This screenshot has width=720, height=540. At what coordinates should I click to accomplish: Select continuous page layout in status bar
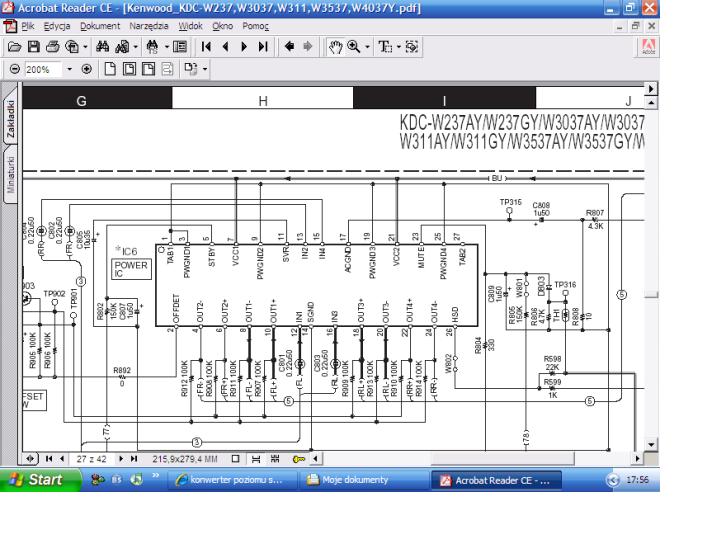point(256,458)
